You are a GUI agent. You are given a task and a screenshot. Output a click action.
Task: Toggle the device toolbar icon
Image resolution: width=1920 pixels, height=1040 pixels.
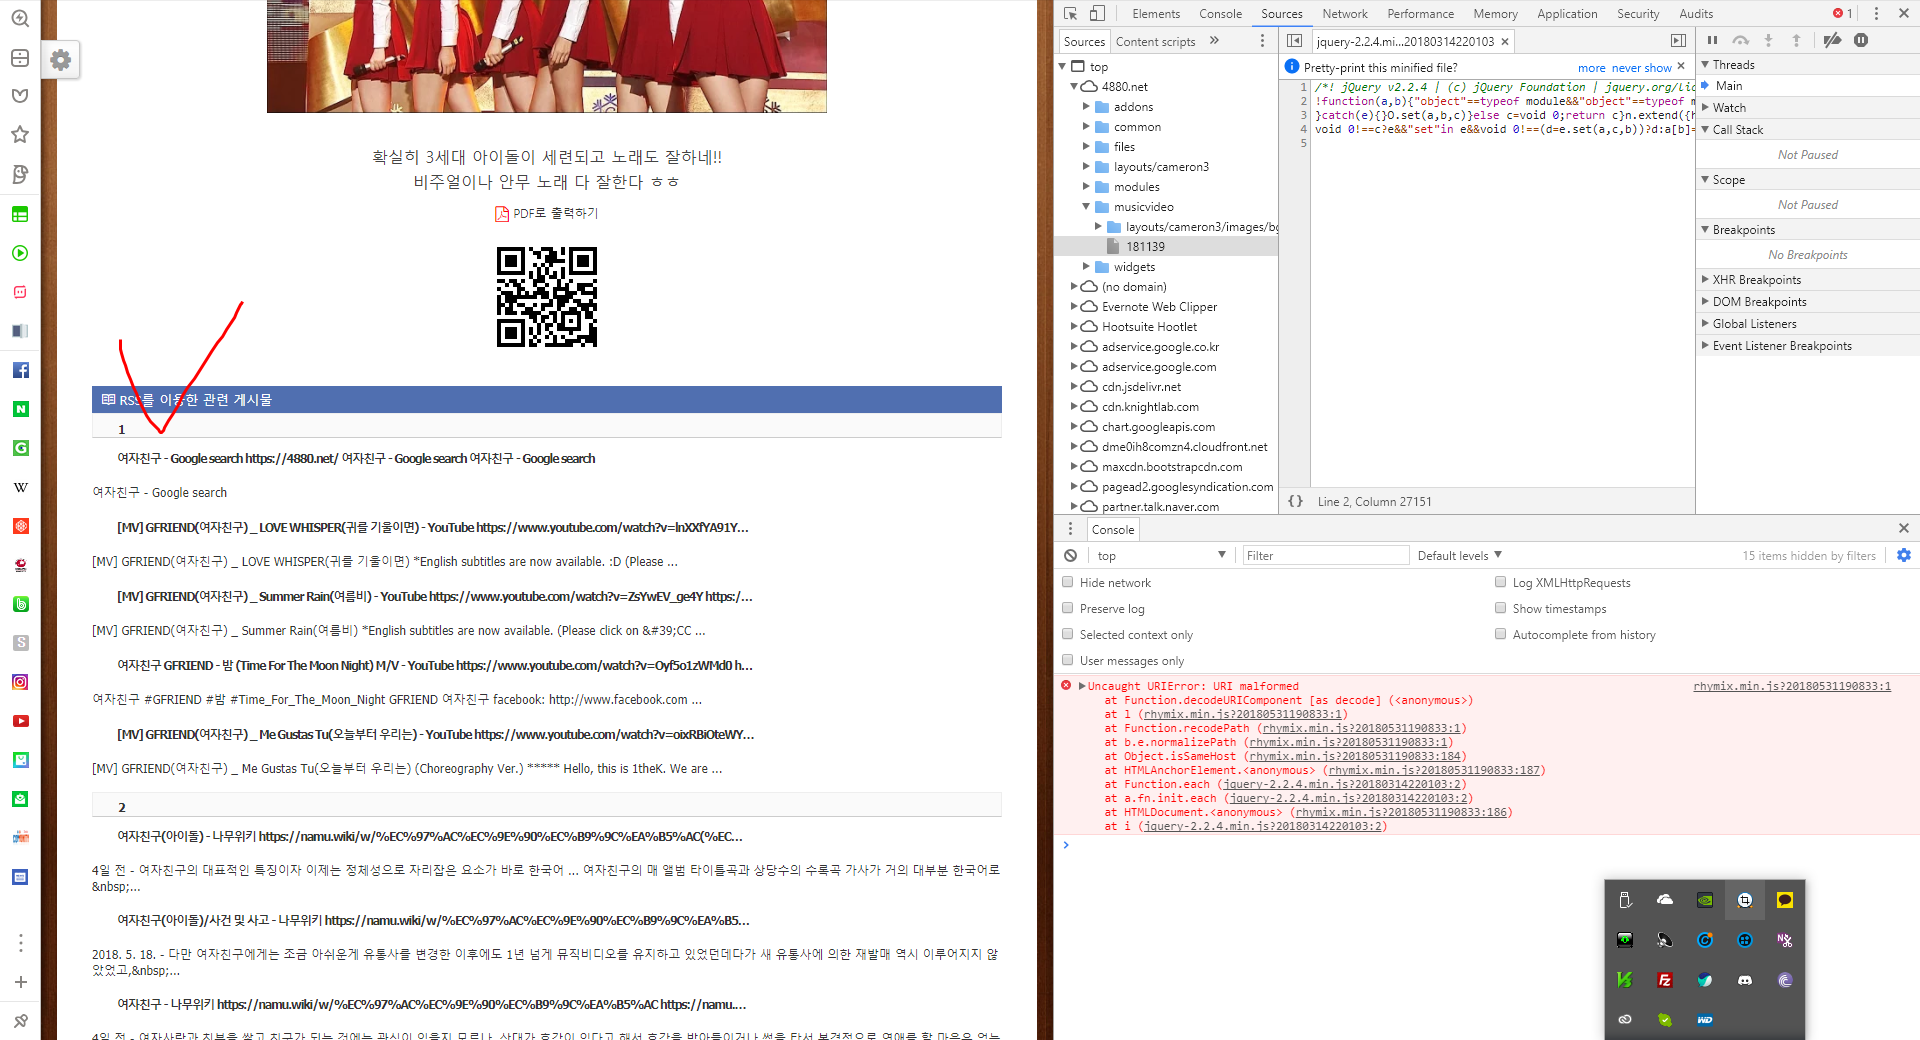1097,13
